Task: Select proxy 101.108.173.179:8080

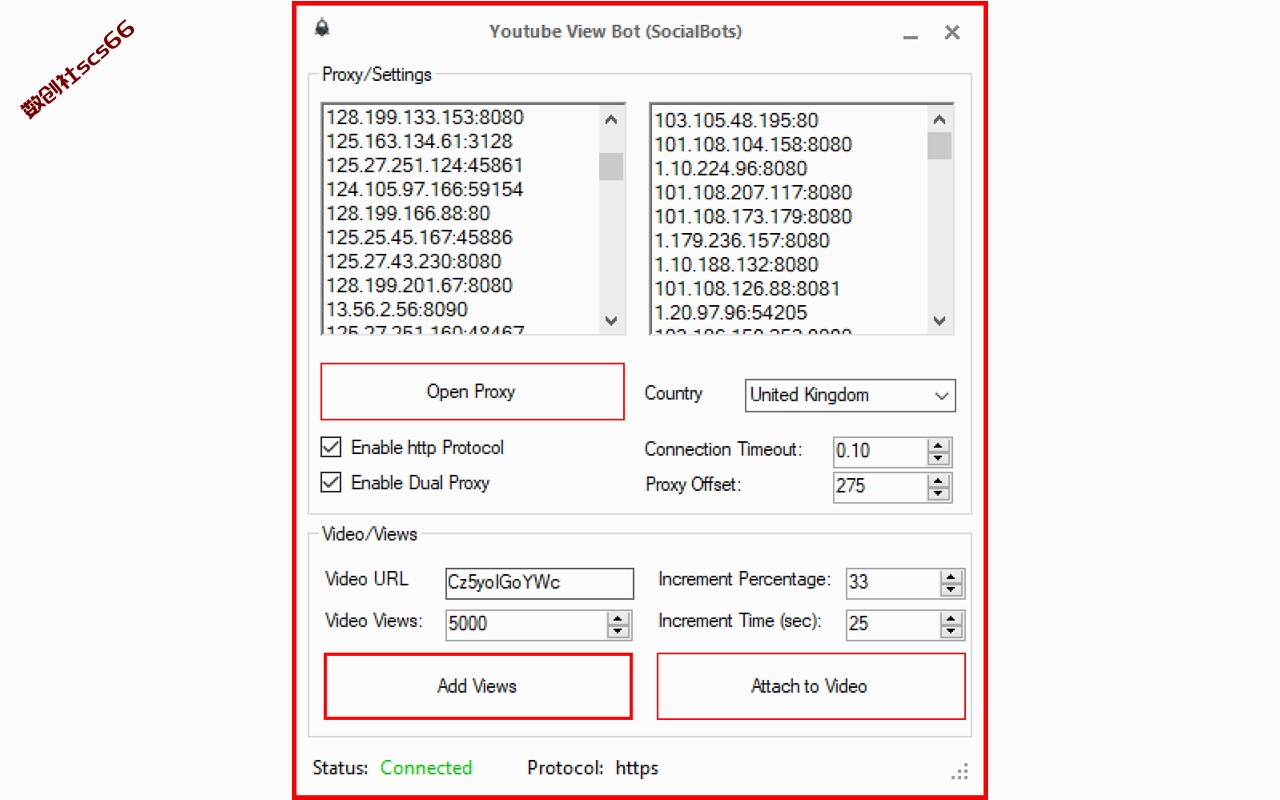Action: point(753,216)
